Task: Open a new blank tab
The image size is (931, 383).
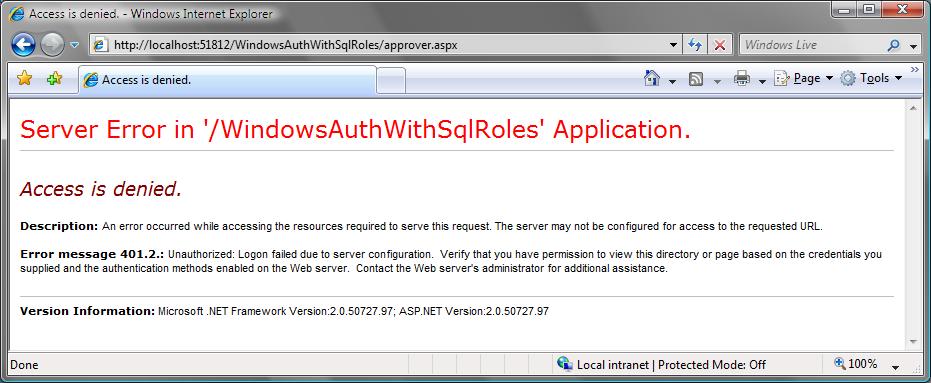Action: click(x=391, y=81)
